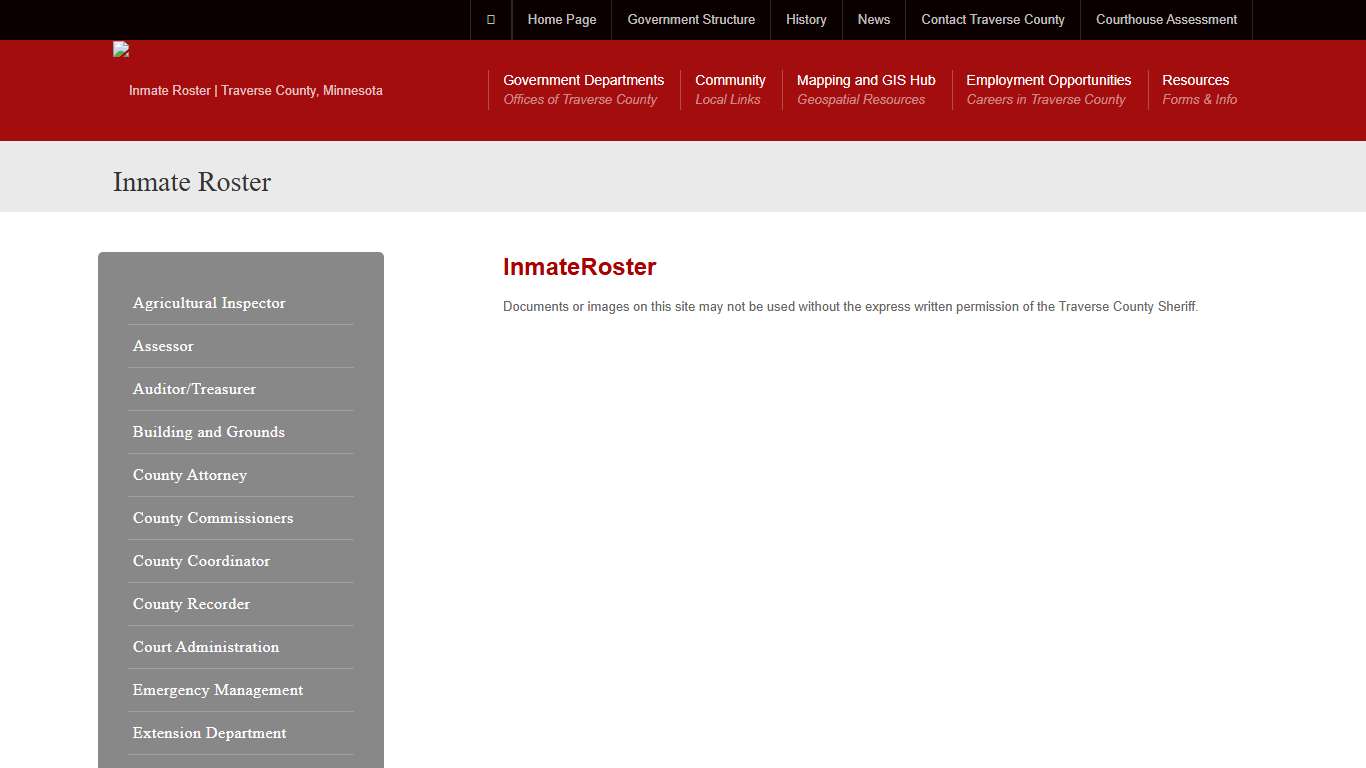This screenshot has height=768, width=1366.
Task: Select Court Administration in sidebar
Action: point(206,647)
